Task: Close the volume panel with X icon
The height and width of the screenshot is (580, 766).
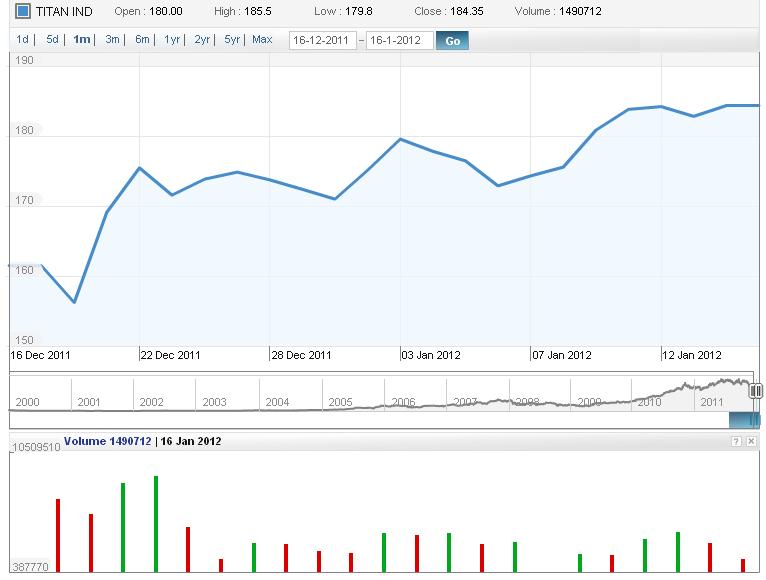Action: [x=751, y=441]
